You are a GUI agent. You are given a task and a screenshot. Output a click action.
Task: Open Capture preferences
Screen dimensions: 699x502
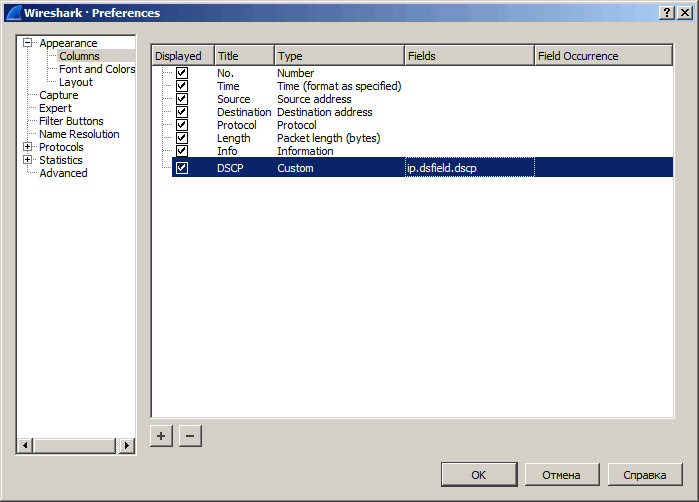coord(58,95)
